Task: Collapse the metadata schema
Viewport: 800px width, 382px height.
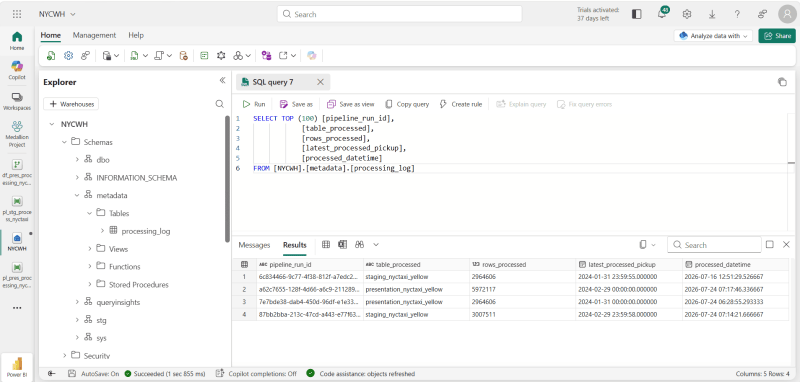Action: pos(77,195)
